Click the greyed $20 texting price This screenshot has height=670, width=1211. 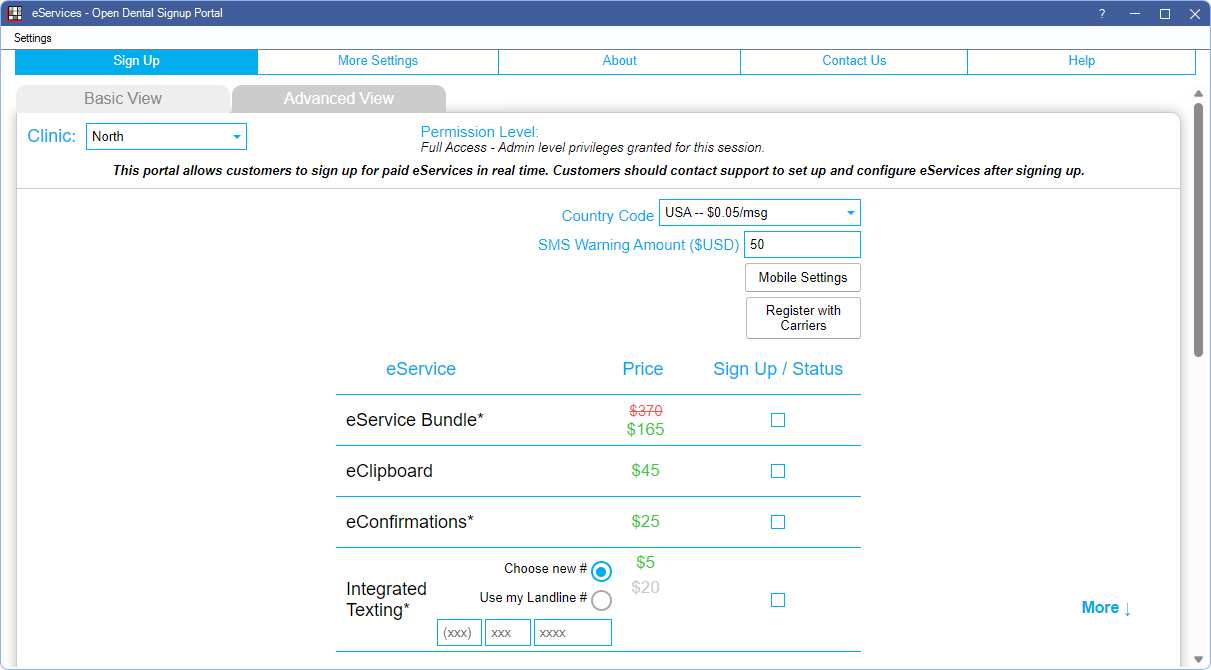pos(646,588)
